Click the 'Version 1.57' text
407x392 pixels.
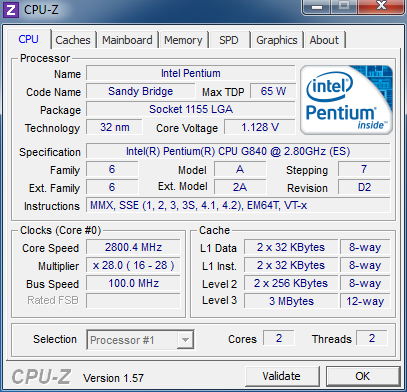point(113,378)
